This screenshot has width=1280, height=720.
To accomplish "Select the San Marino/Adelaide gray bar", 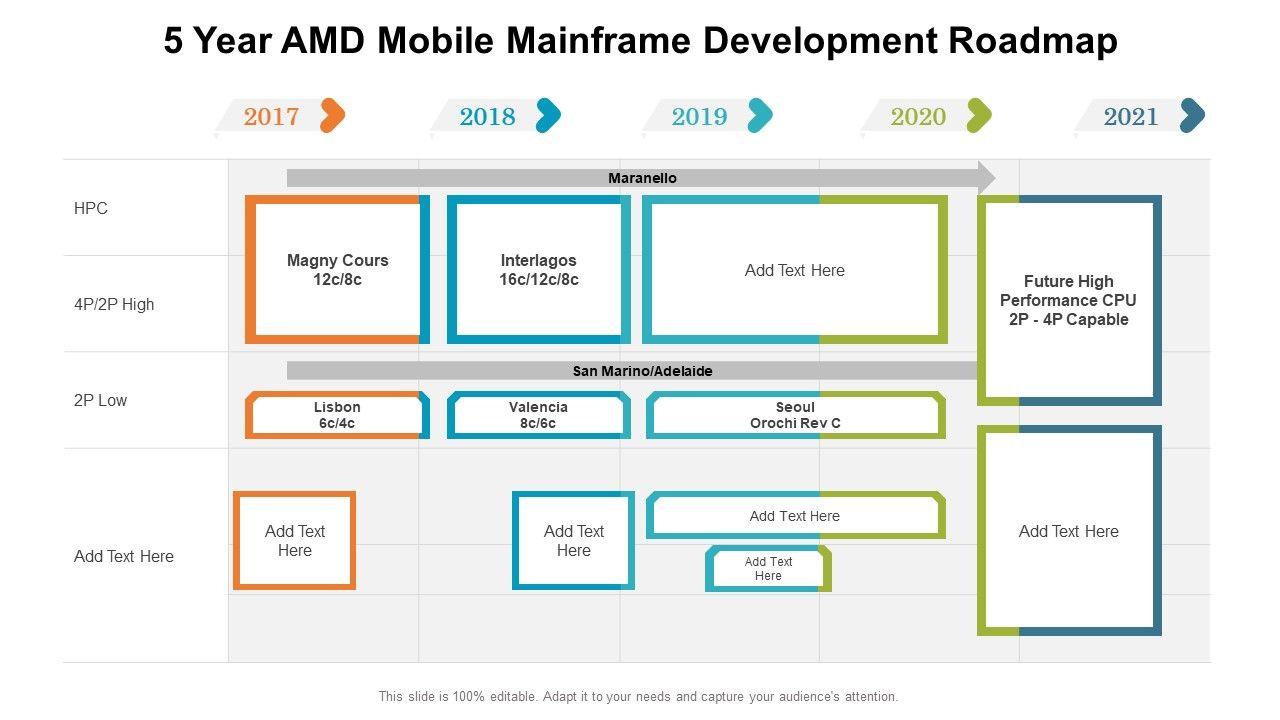I will pos(640,371).
